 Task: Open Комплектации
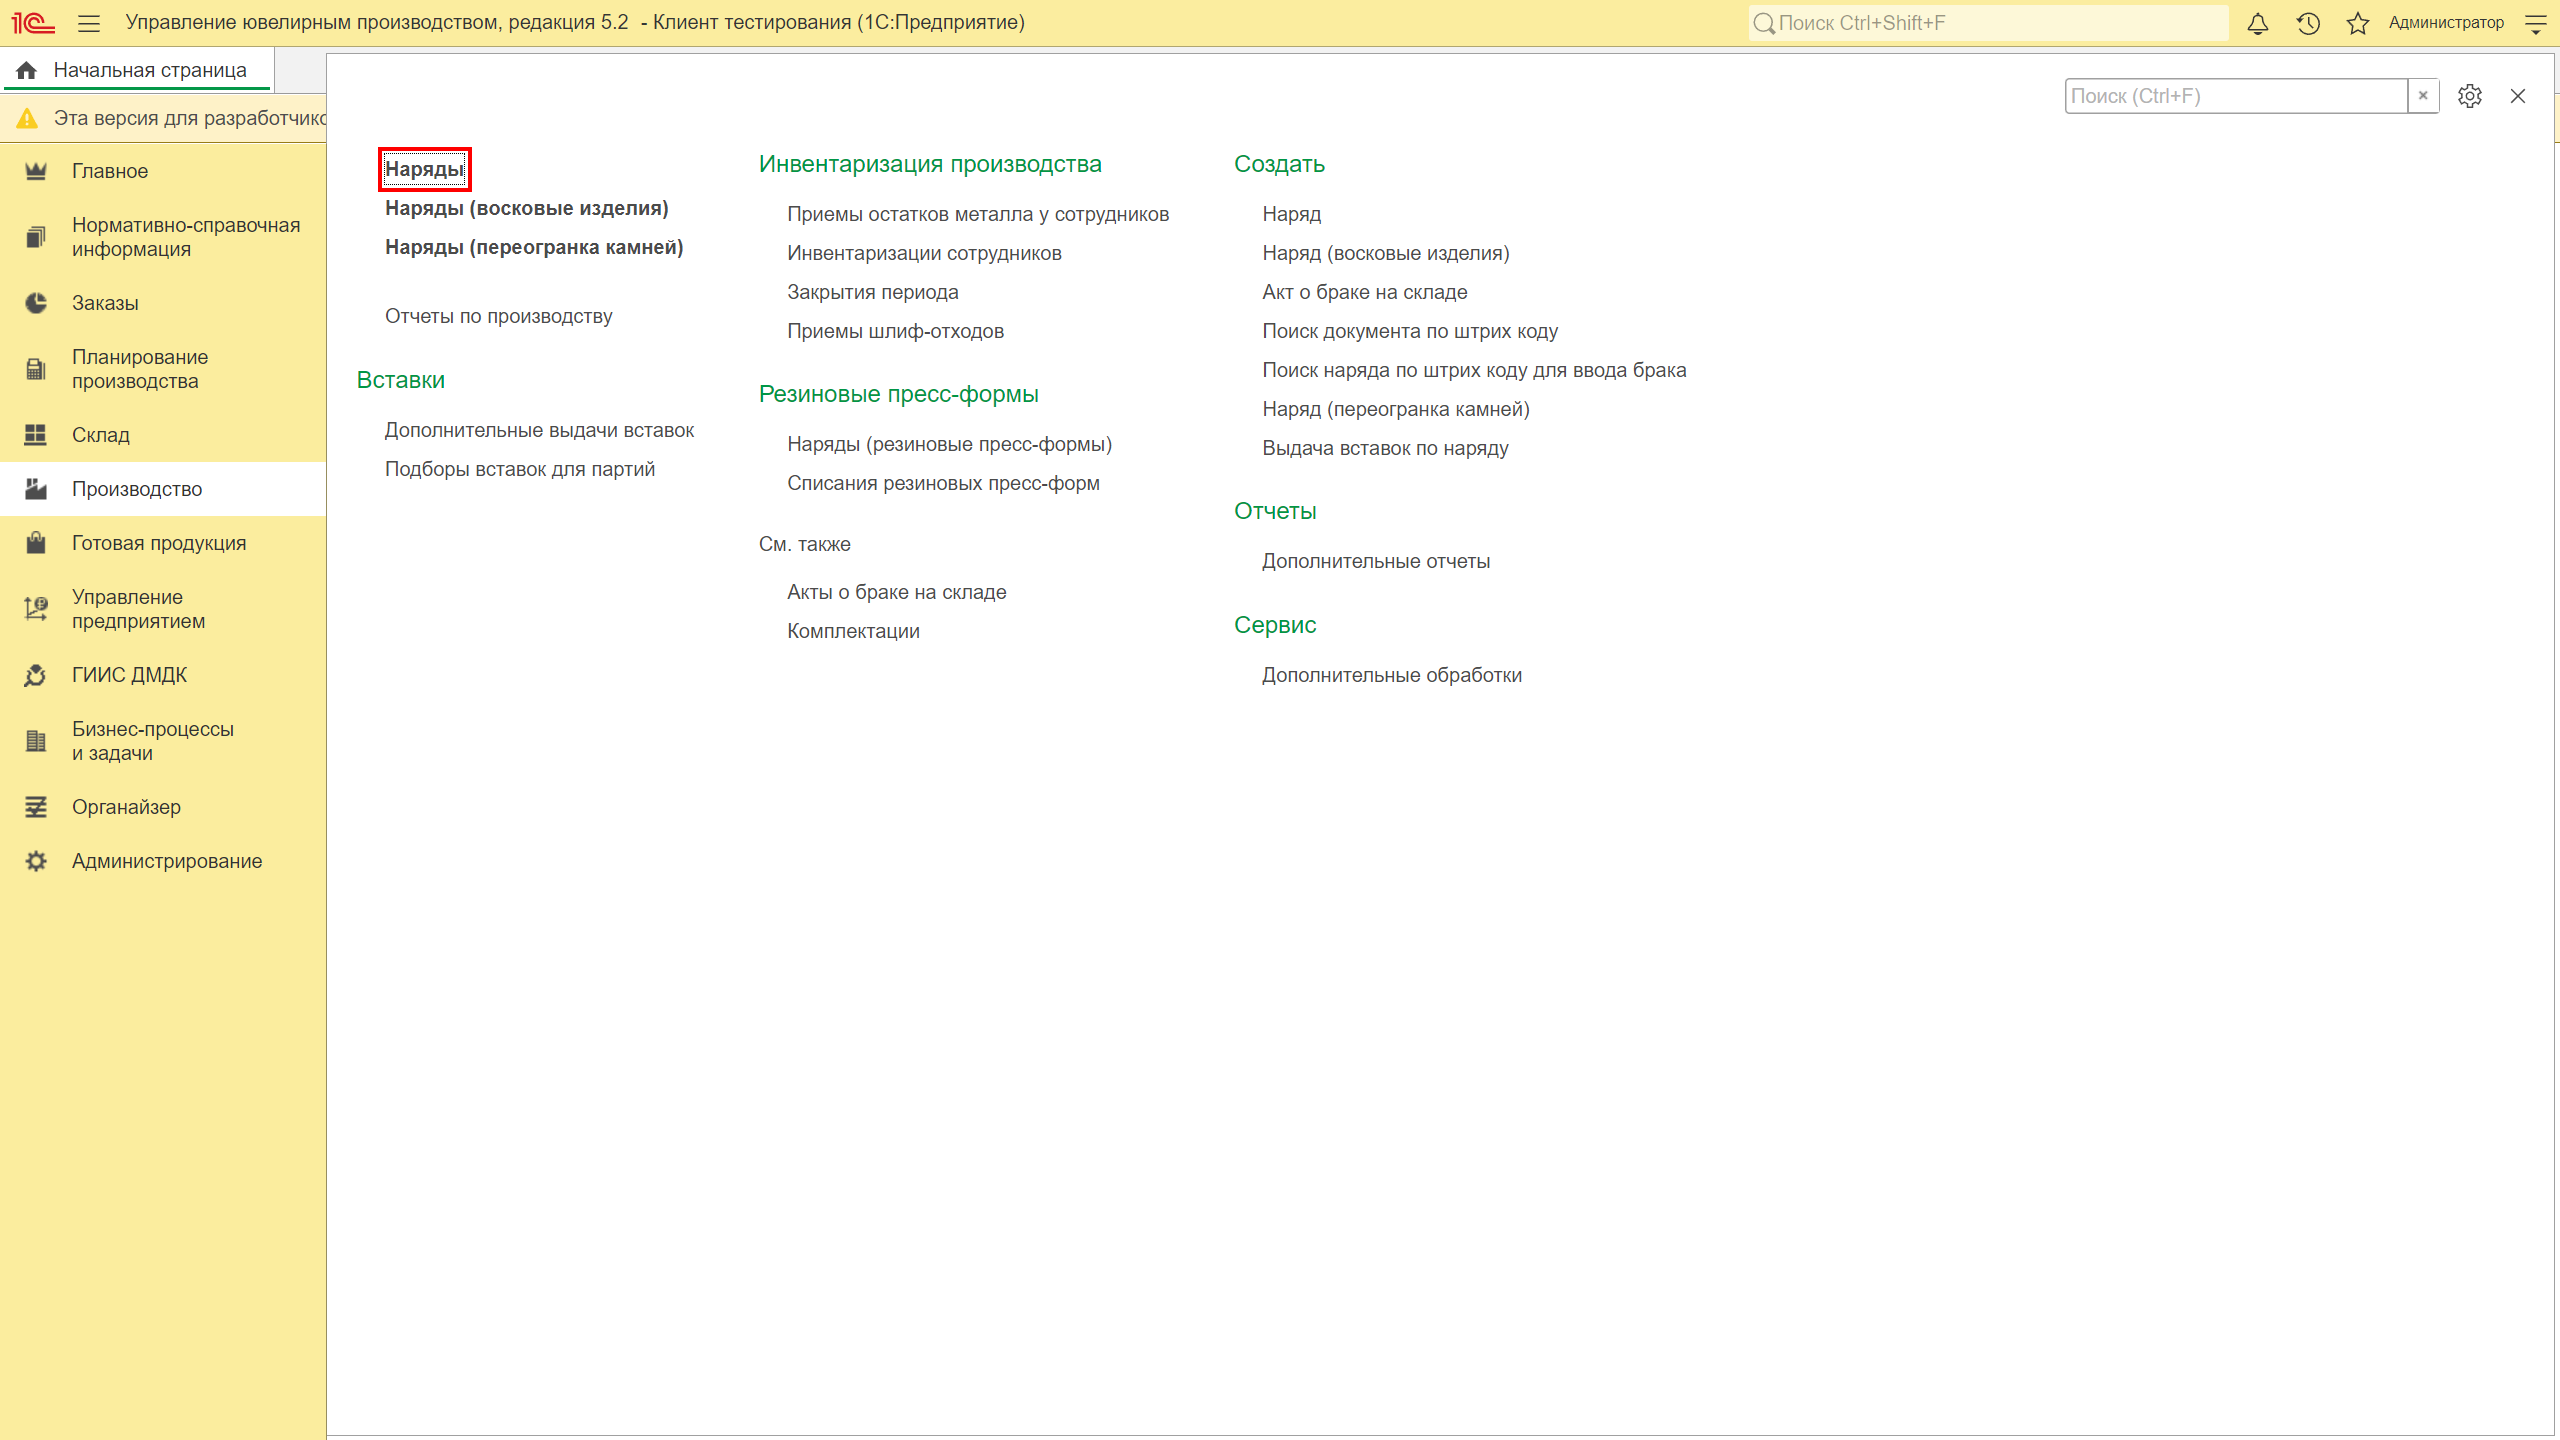click(853, 631)
